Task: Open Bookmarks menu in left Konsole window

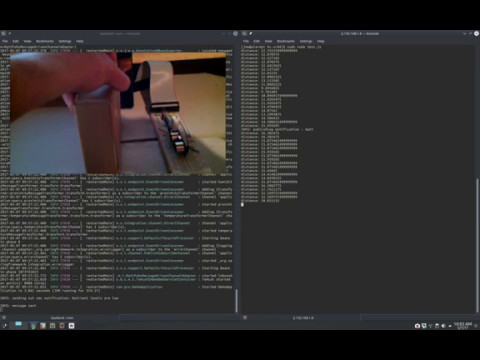Action: pos(45,41)
